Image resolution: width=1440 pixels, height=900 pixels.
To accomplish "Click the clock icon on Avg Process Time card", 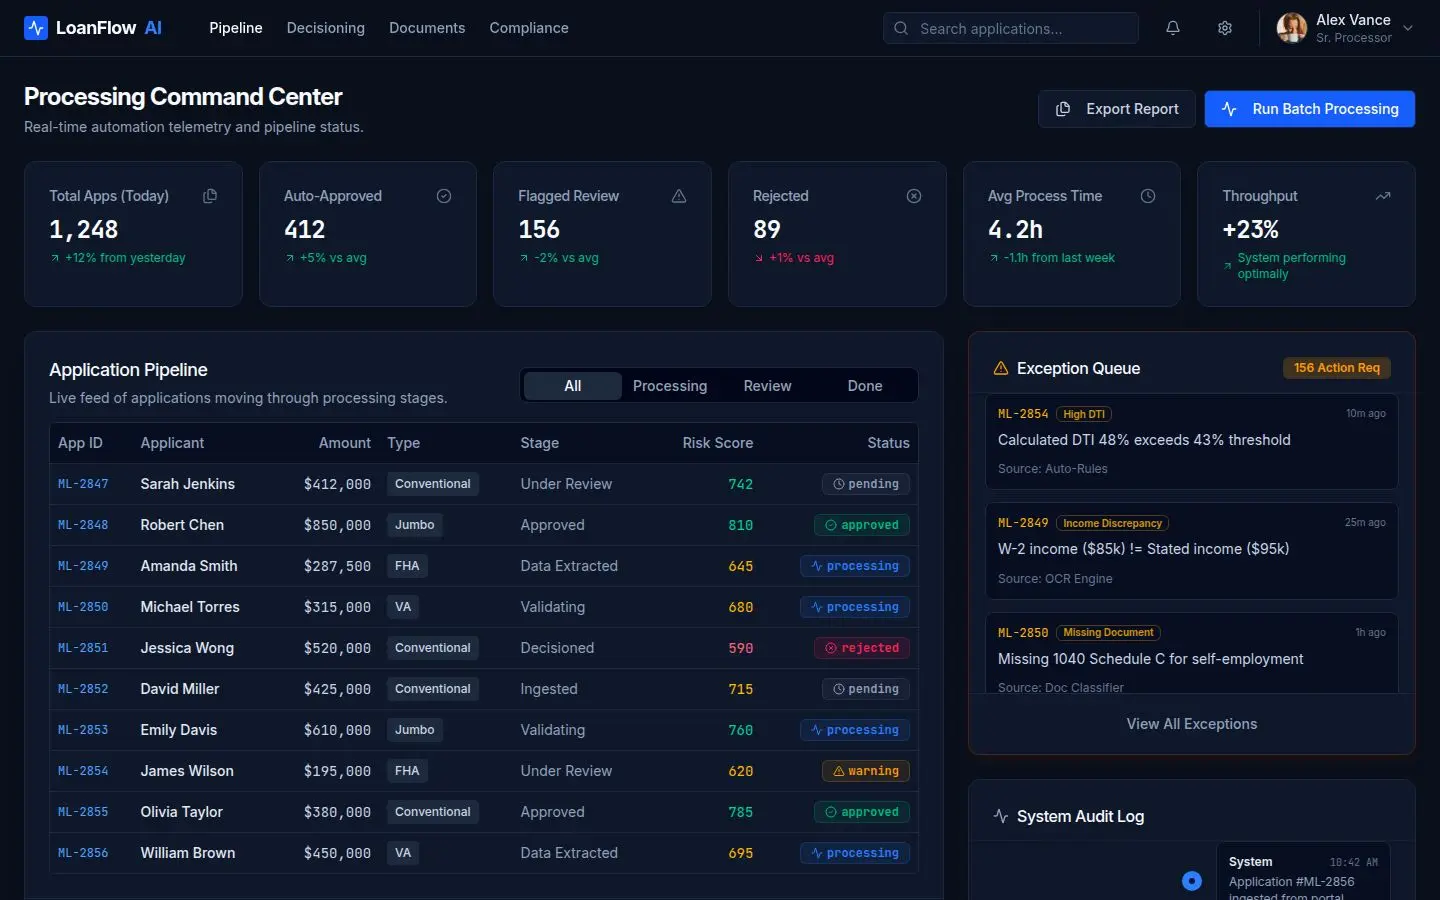I will pyautogui.click(x=1148, y=196).
